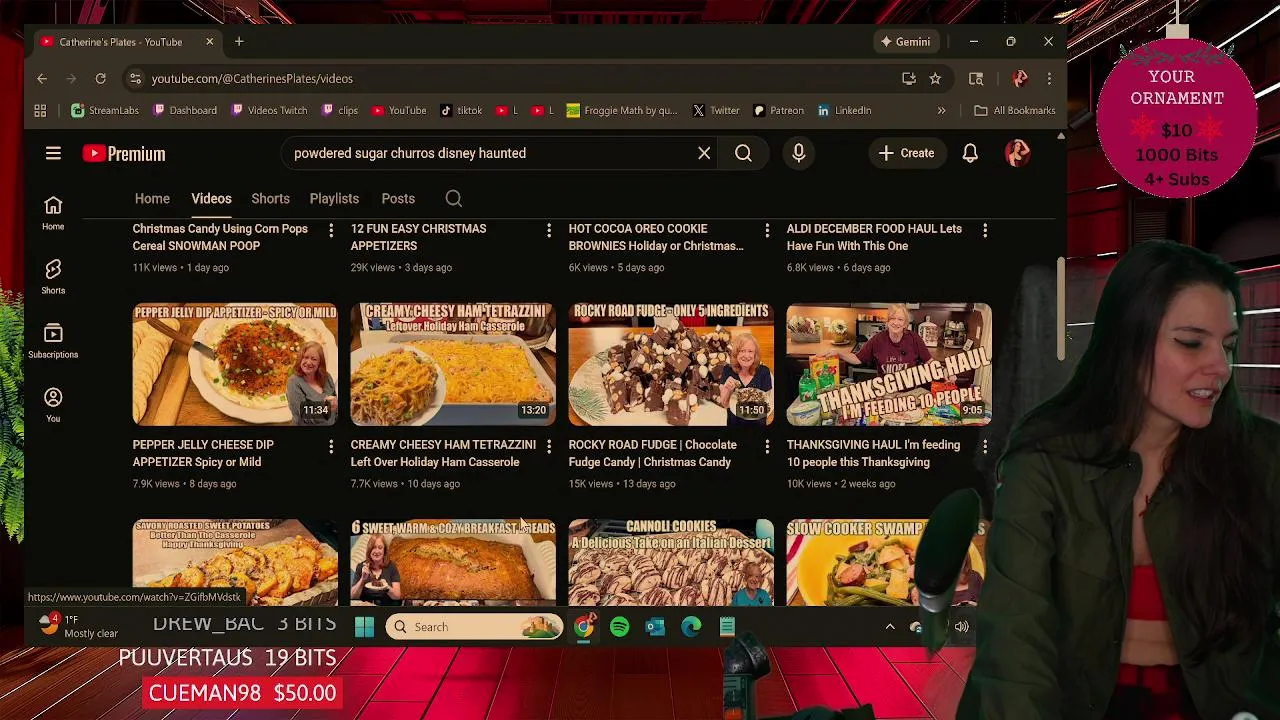Reload the current page
The image size is (1280, 720).
100,78
